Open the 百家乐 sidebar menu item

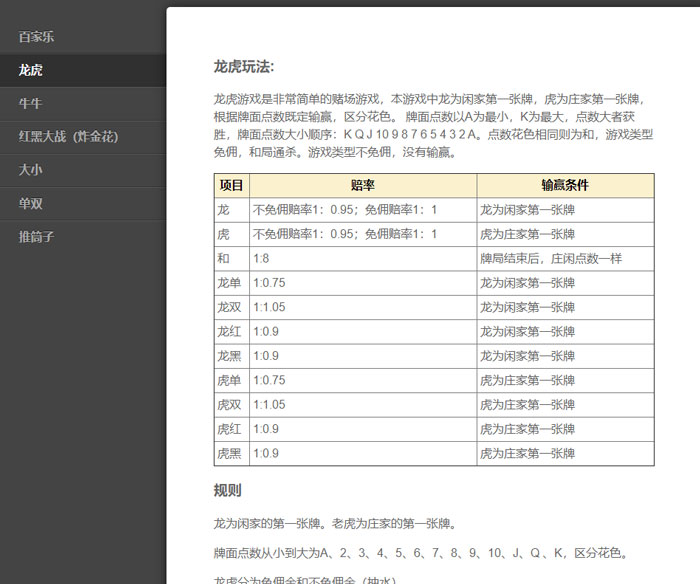click(37, 37)
